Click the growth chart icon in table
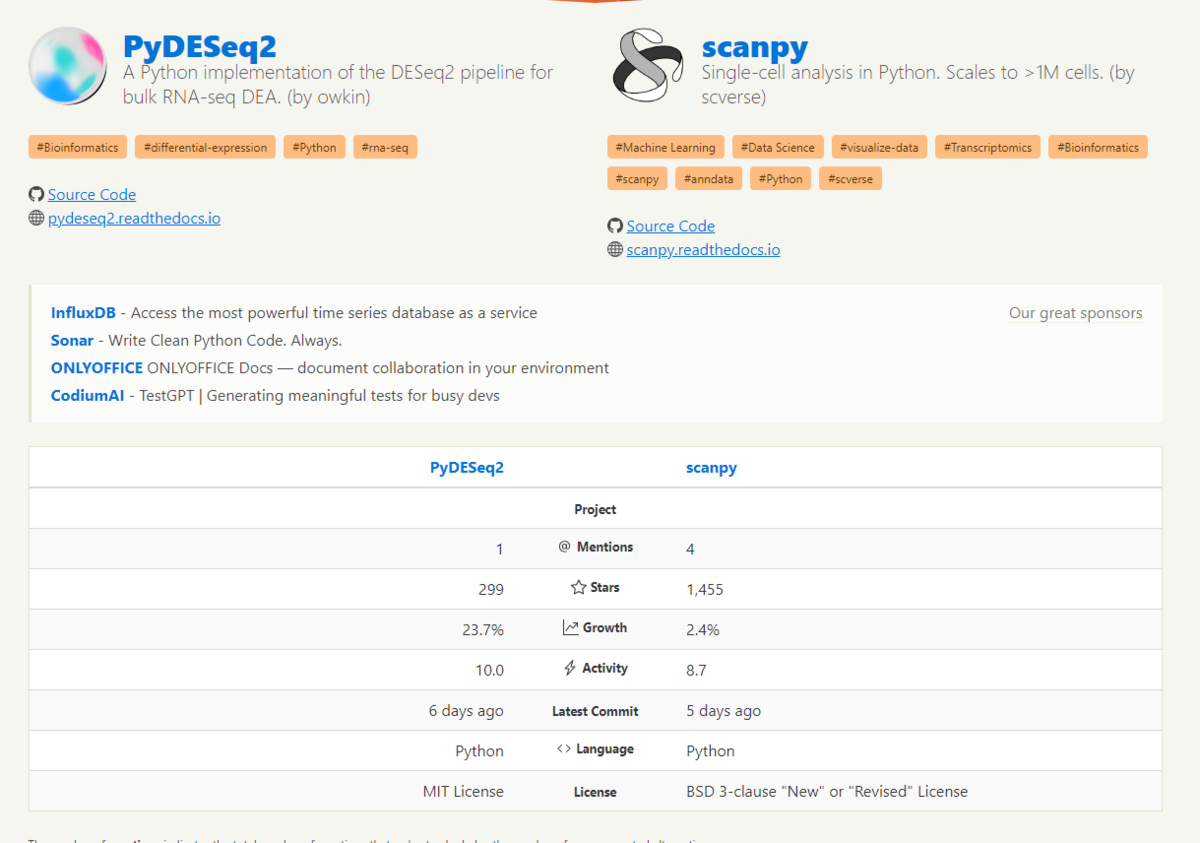Viewport: 1200px width, 843px height. coord(570,628)
